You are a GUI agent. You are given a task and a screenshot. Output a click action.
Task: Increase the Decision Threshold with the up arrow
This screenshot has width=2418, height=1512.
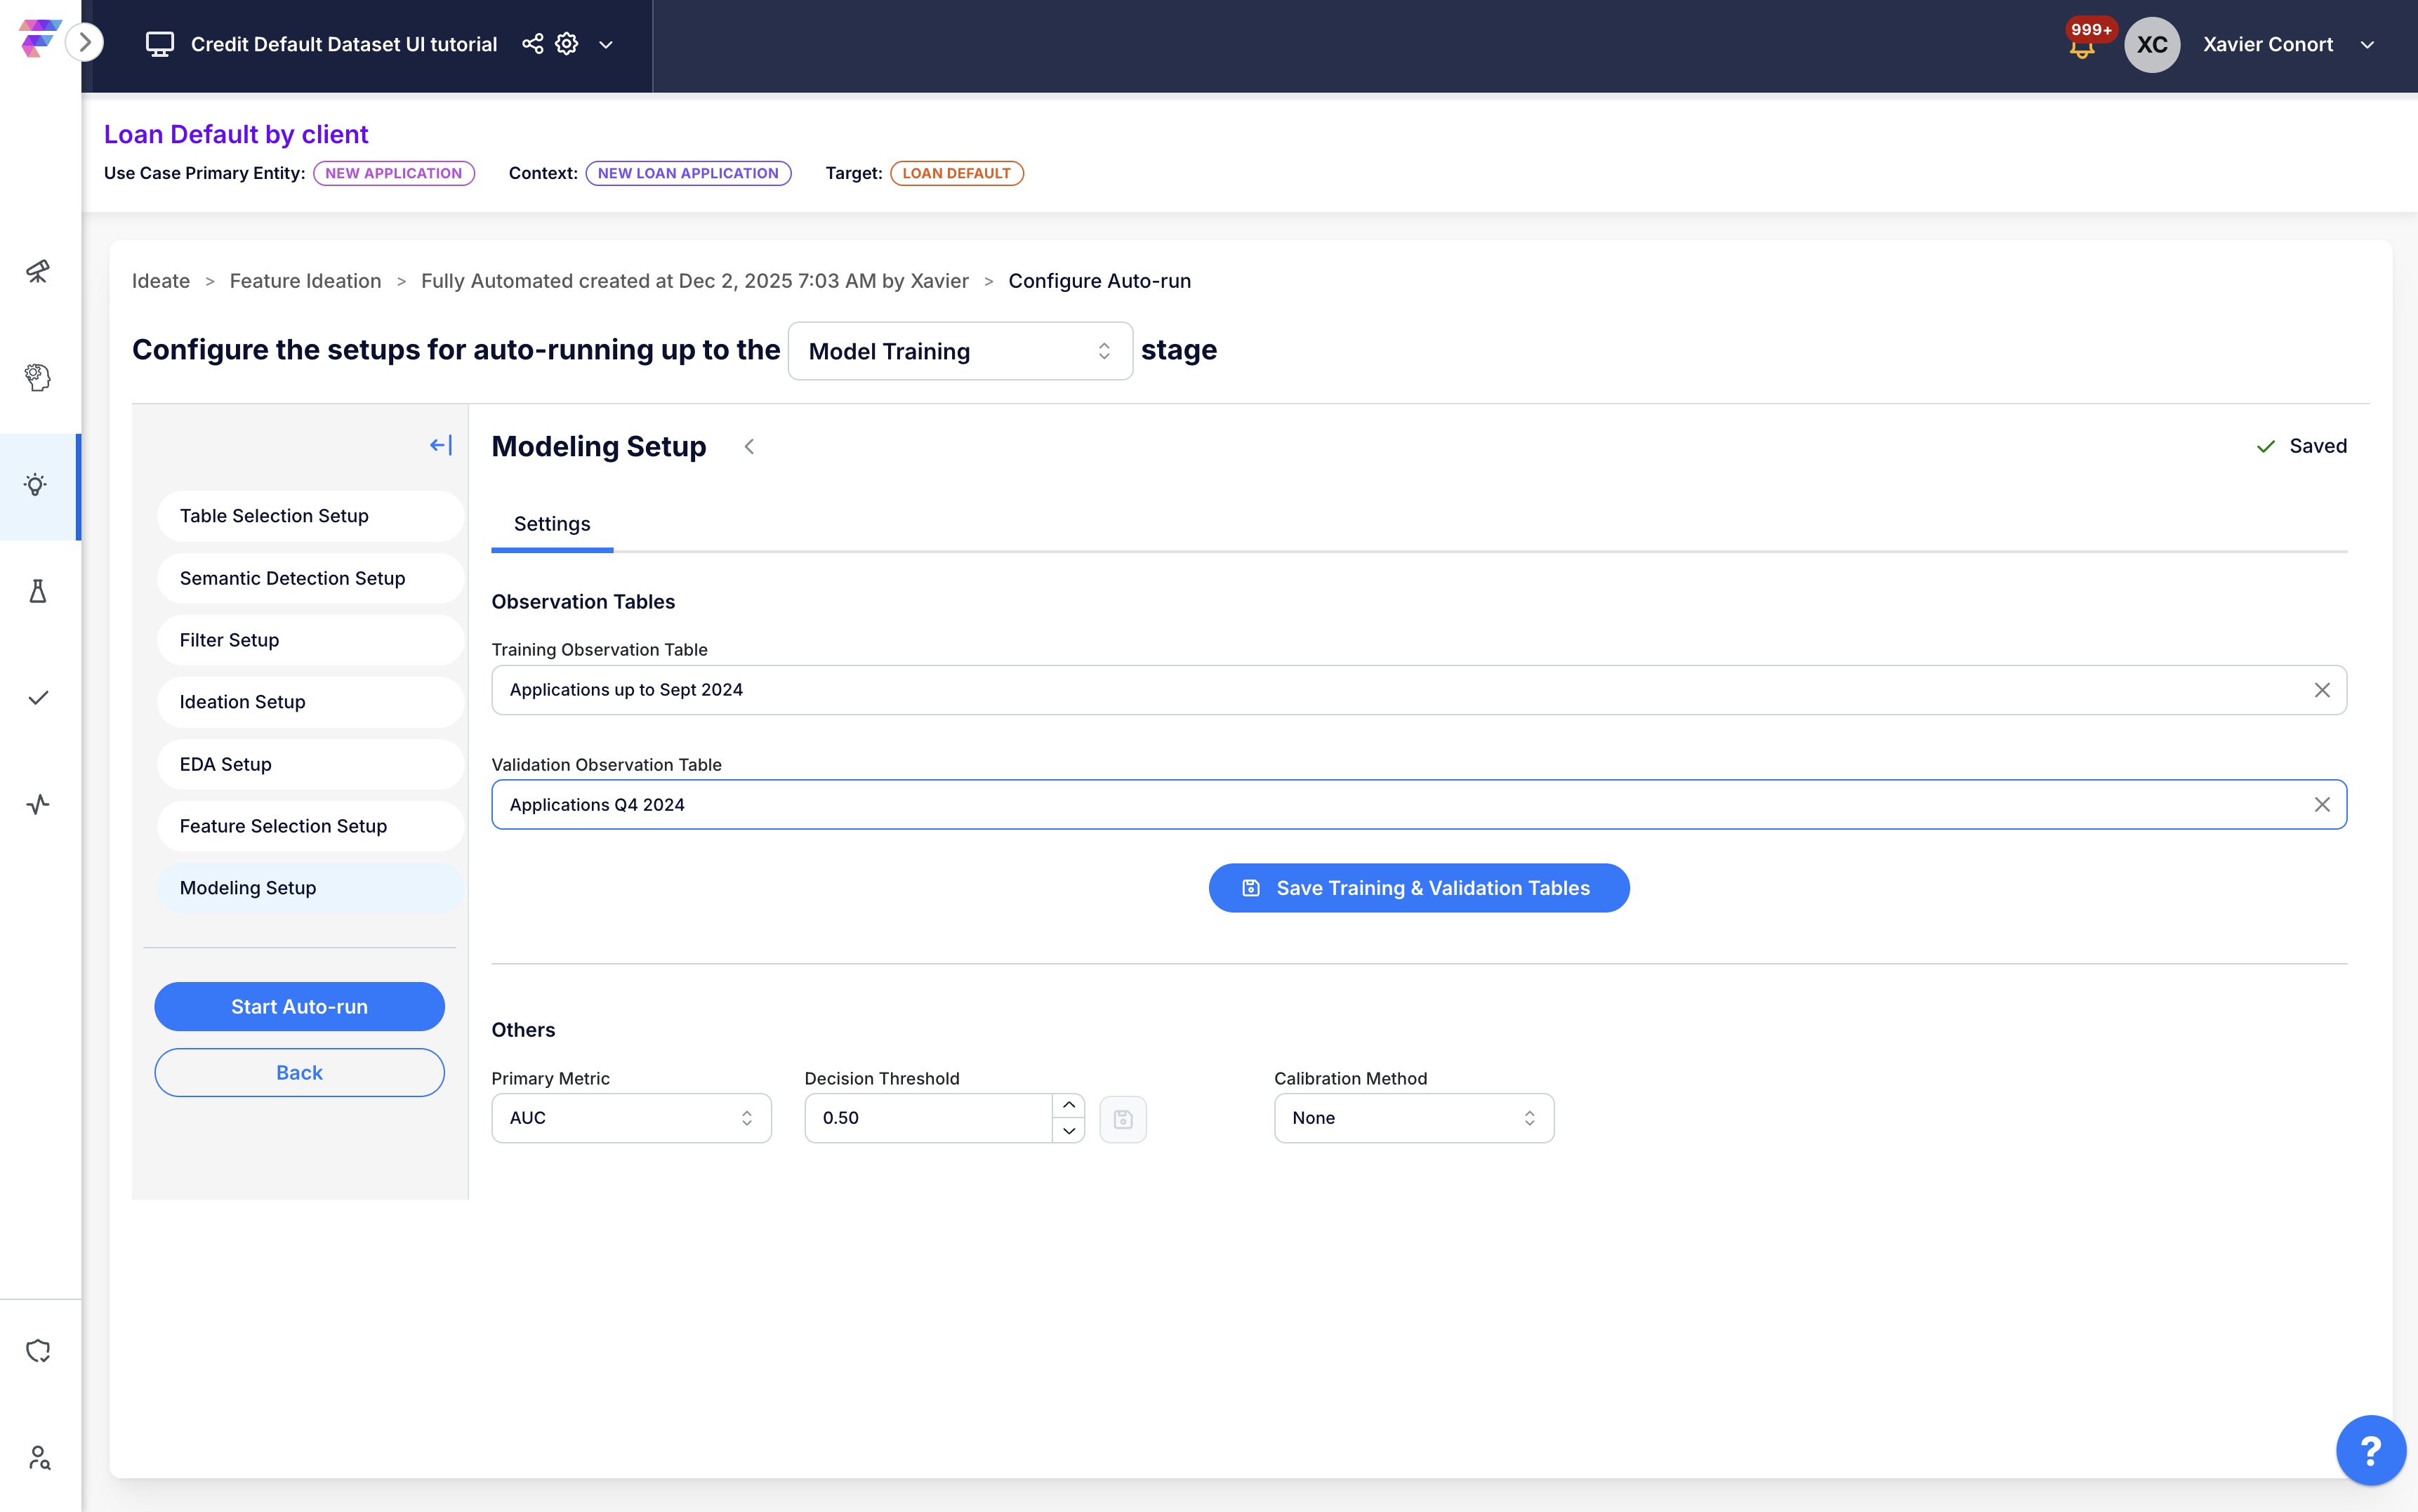coord(1068,1105)
